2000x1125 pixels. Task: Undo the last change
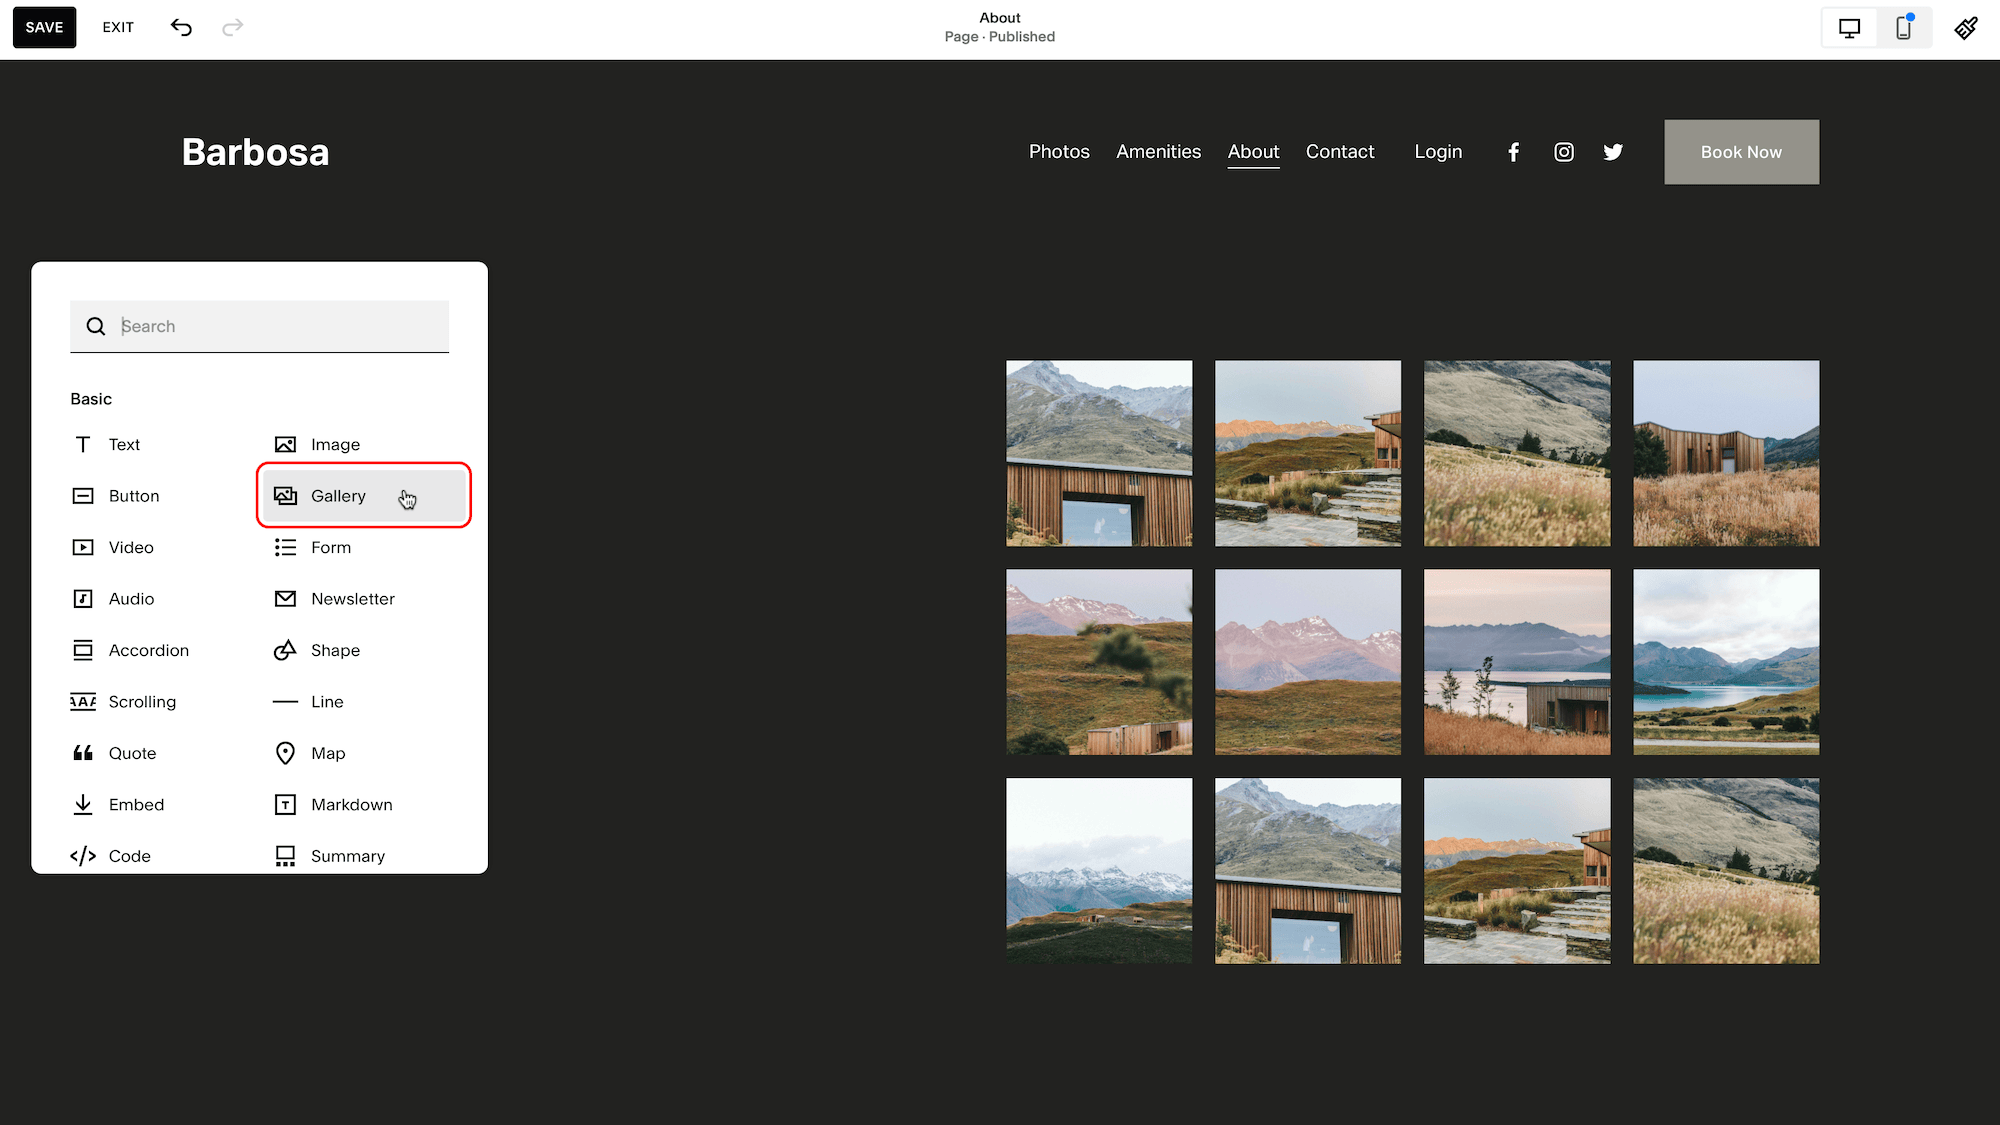181,27
